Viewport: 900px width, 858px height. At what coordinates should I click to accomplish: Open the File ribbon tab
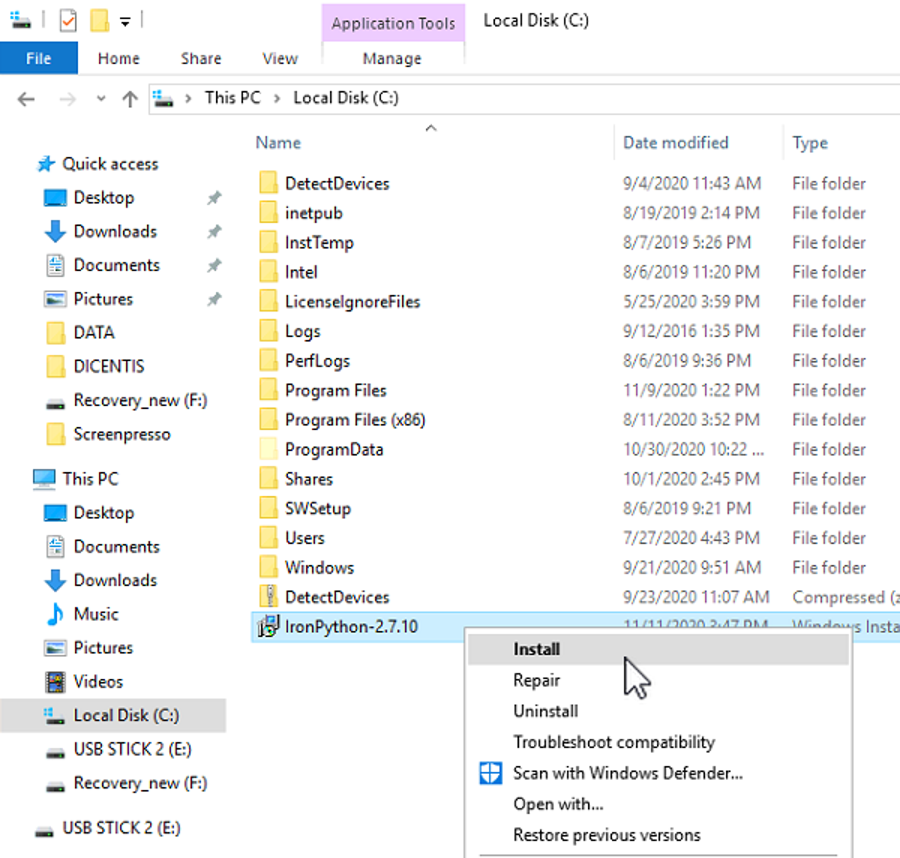click(x=38, y=58)
